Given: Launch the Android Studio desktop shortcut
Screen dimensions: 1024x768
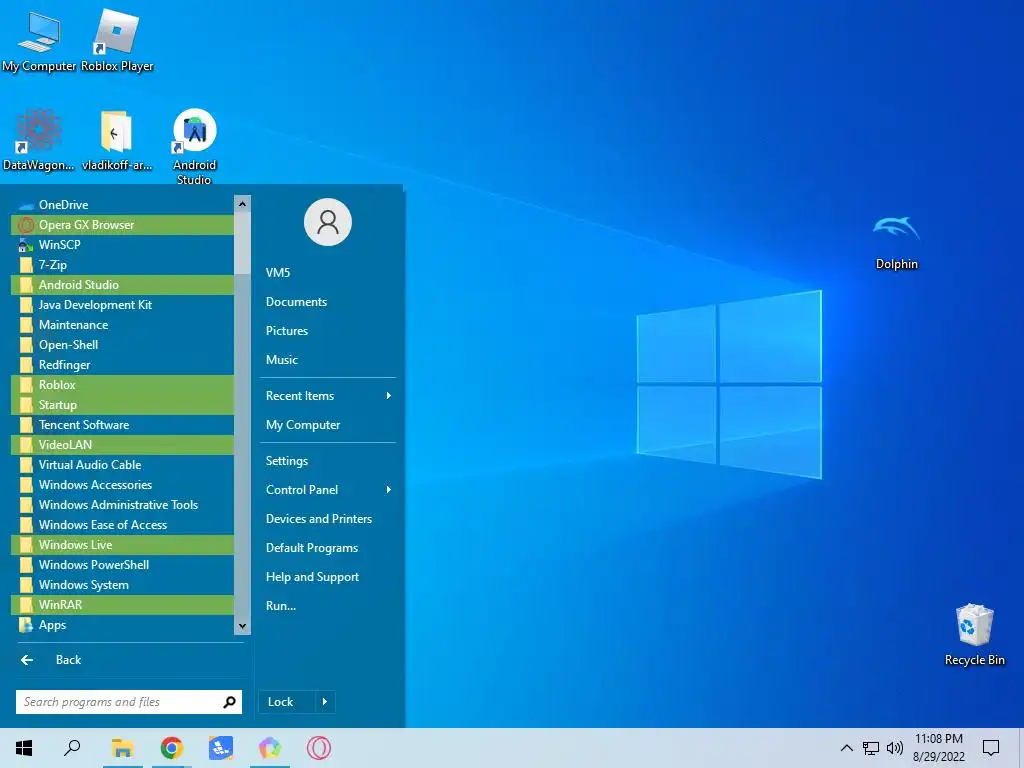Looking at the screenshot, I should (194, 146).
